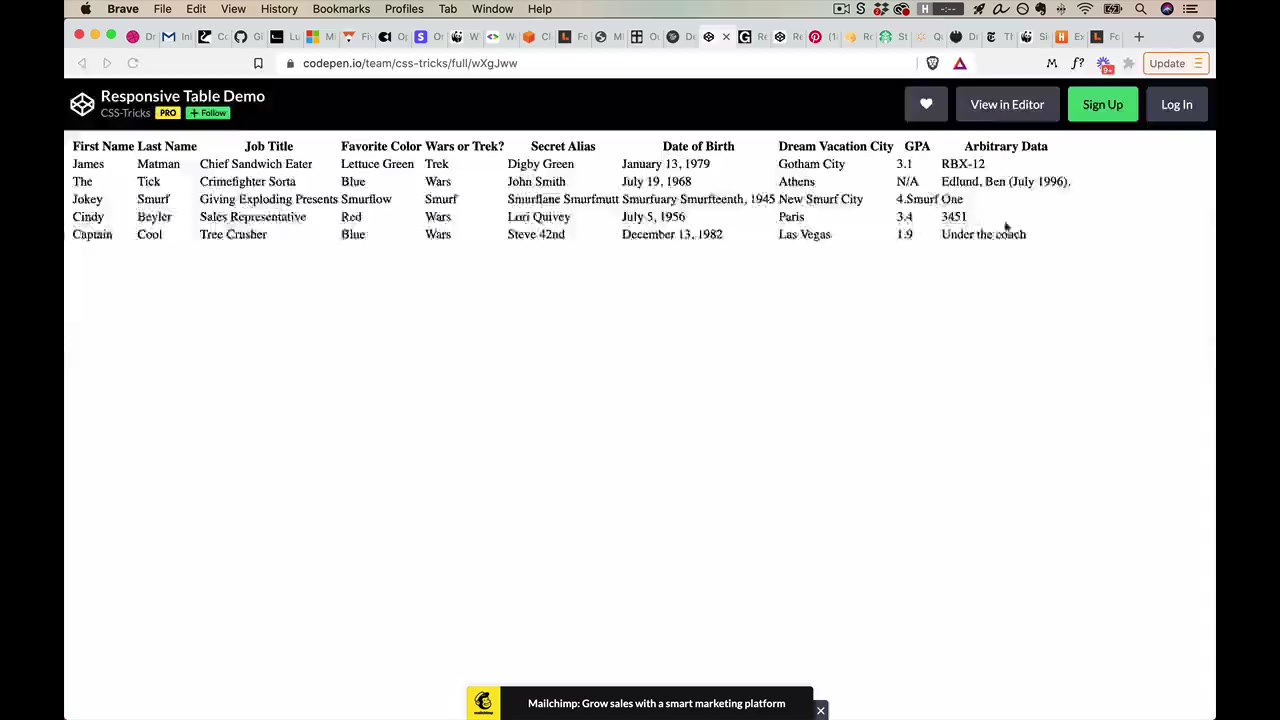Viewport: 1280px width, 720px height.
Task: Close the Mailchimp ad banner
Action: [820, 711]
